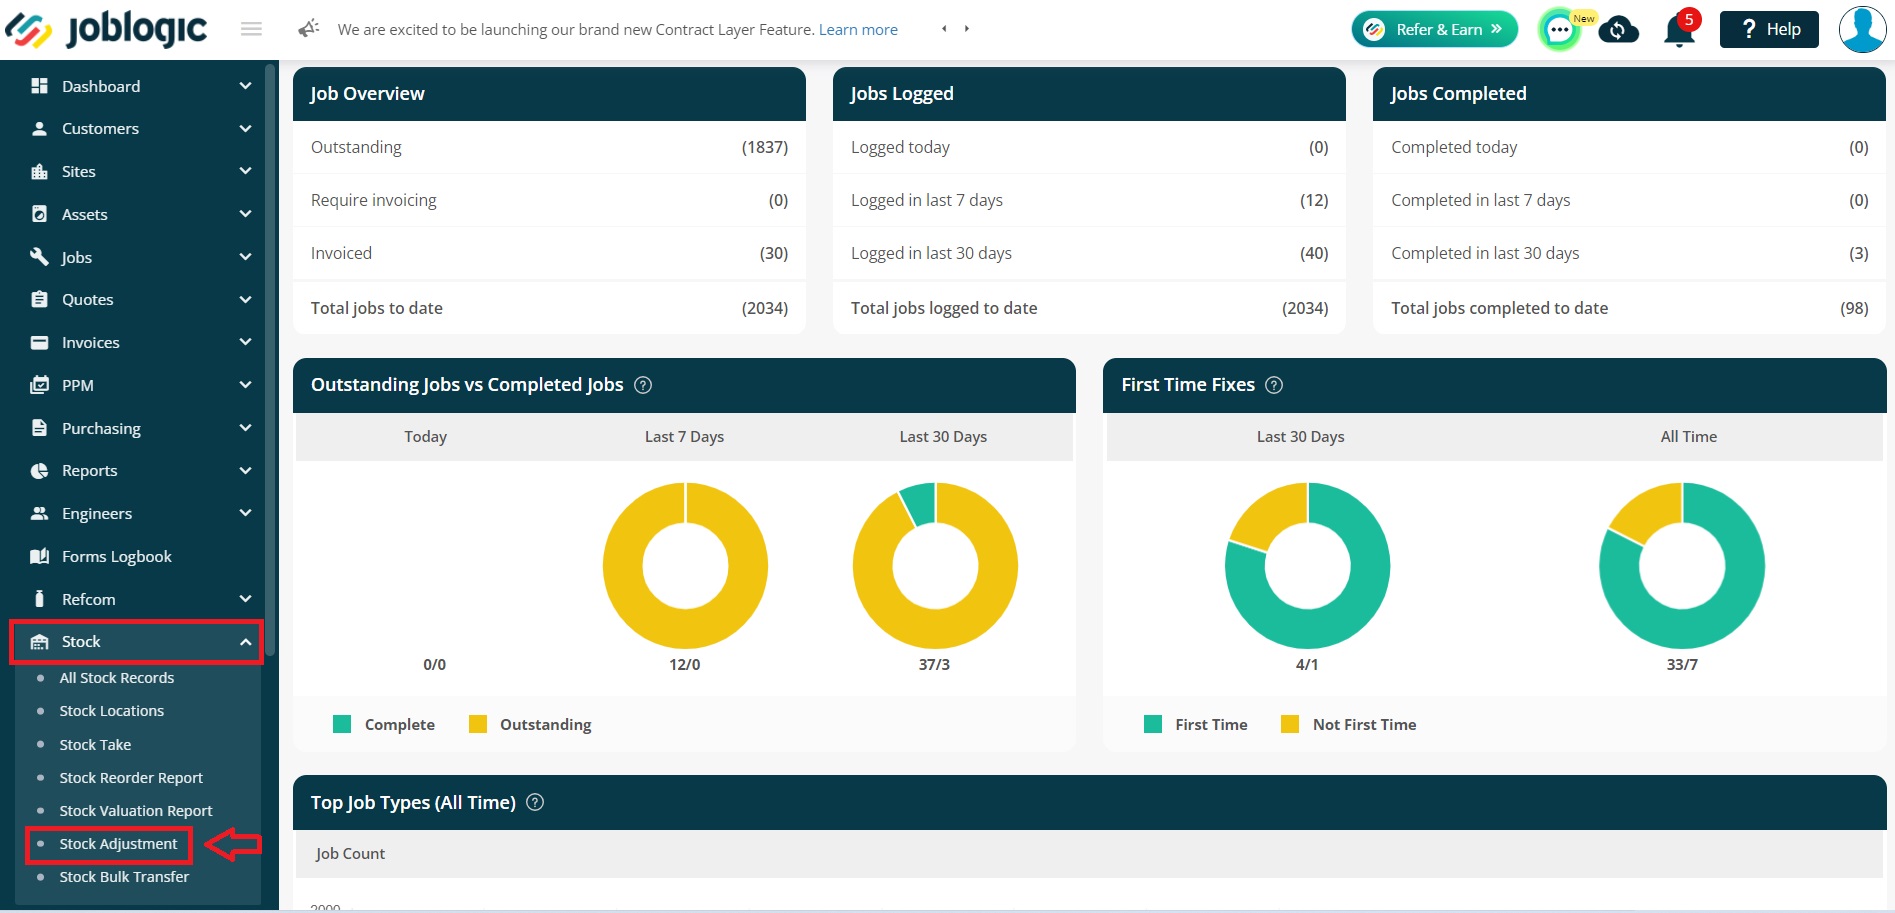Viewport: 1895px width, 913px height.
Task: Open help for Outstanding vs Completed Jobs
Action: 643,385
